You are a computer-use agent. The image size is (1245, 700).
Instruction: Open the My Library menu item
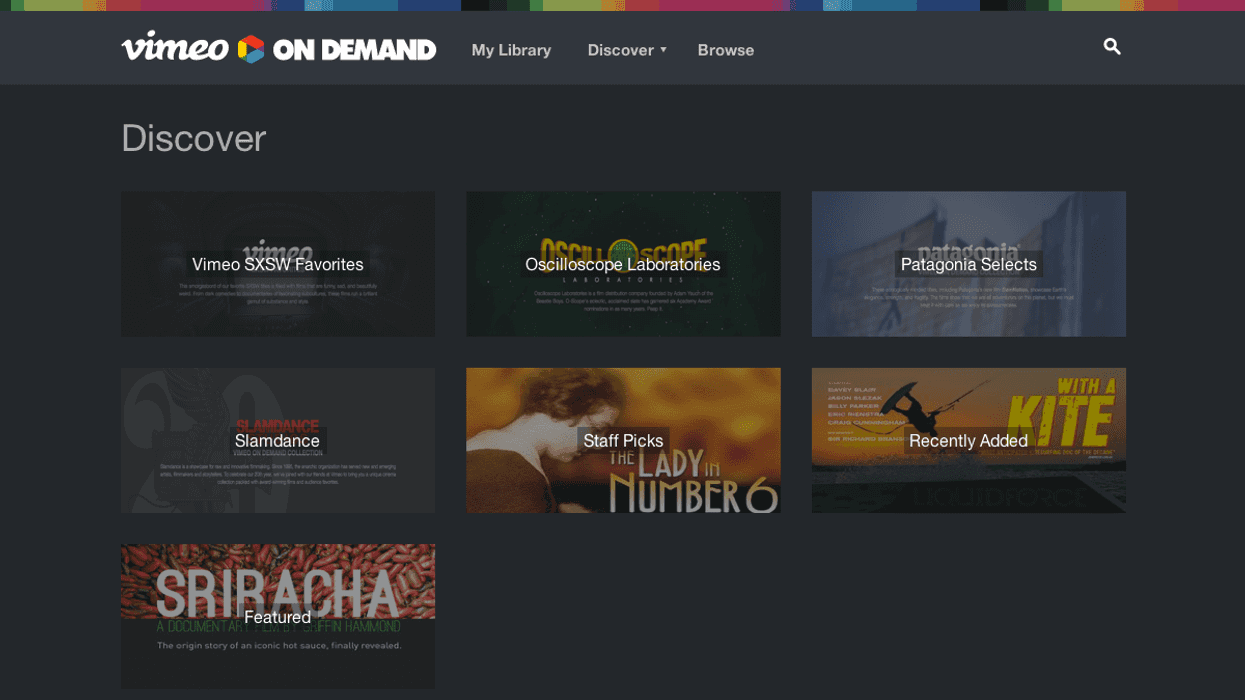[x=511, y=49]
